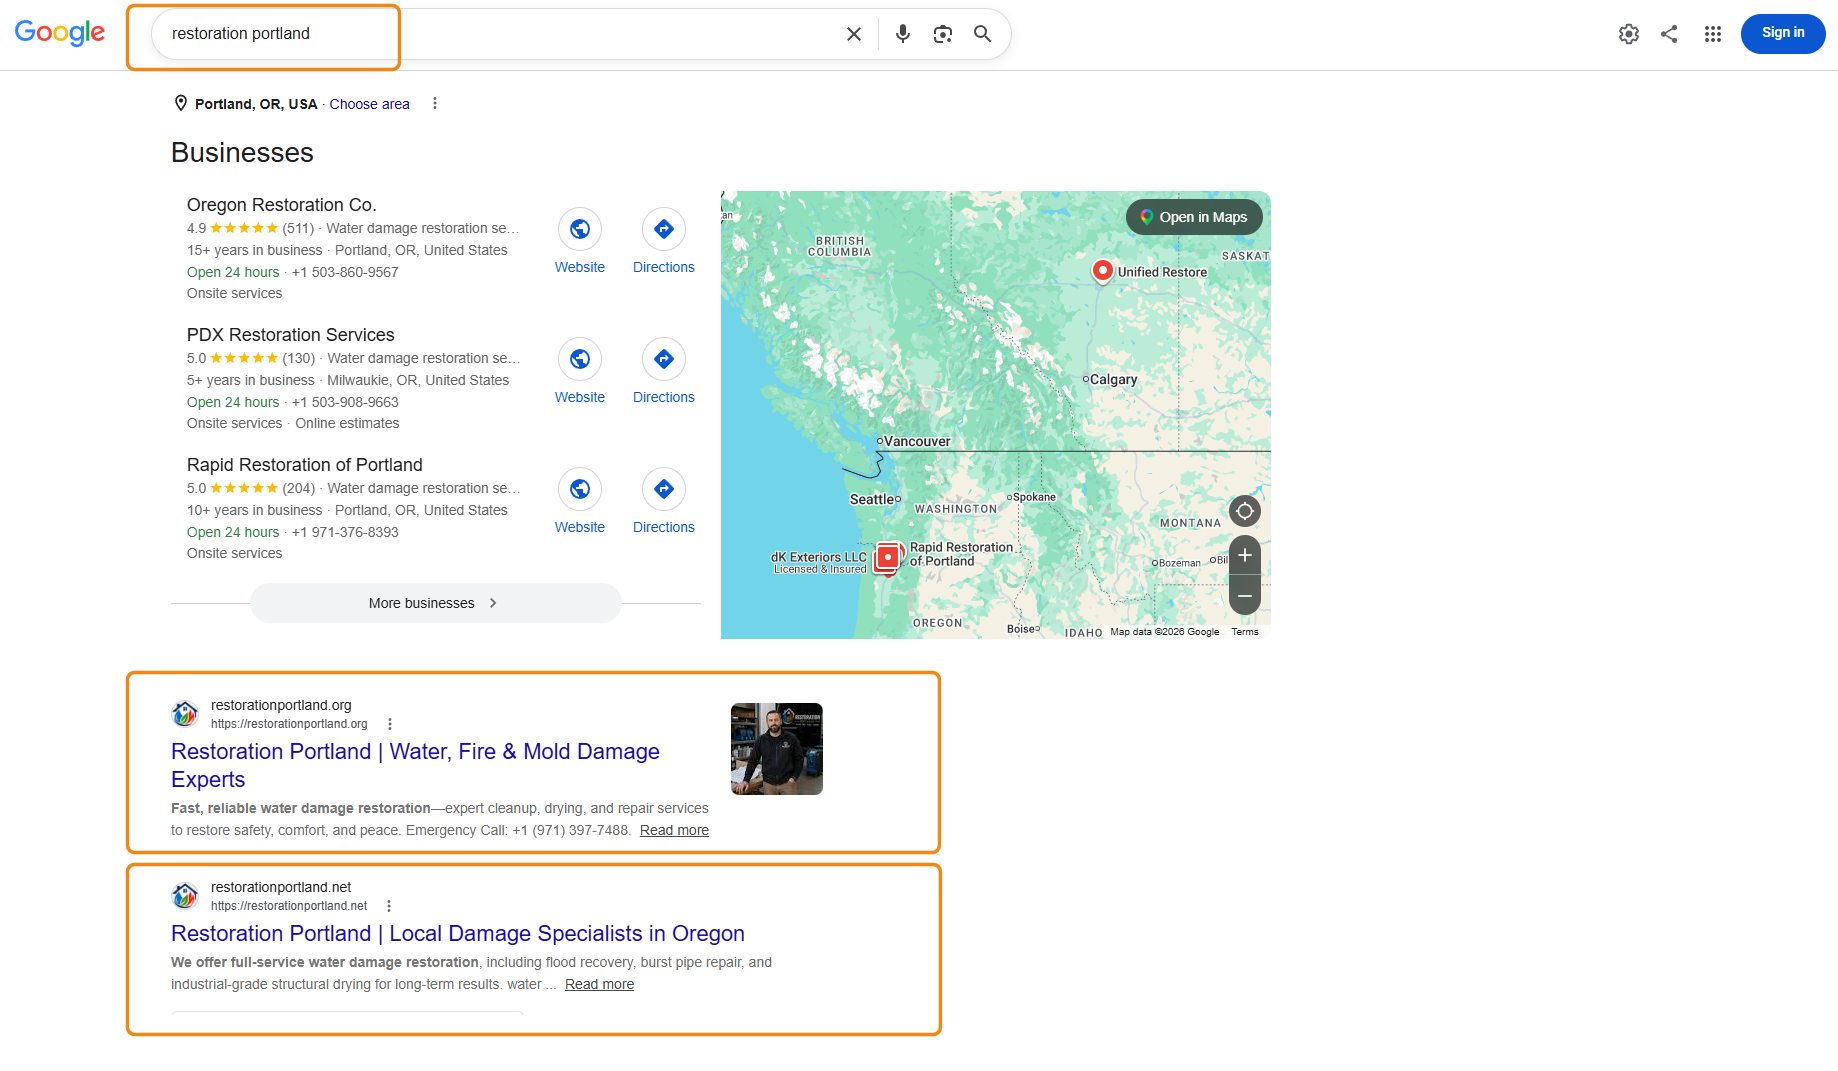Clear the search box with X icon
The width and height of the screenshot is (1838, 1071).
click(x=854, y=34)
